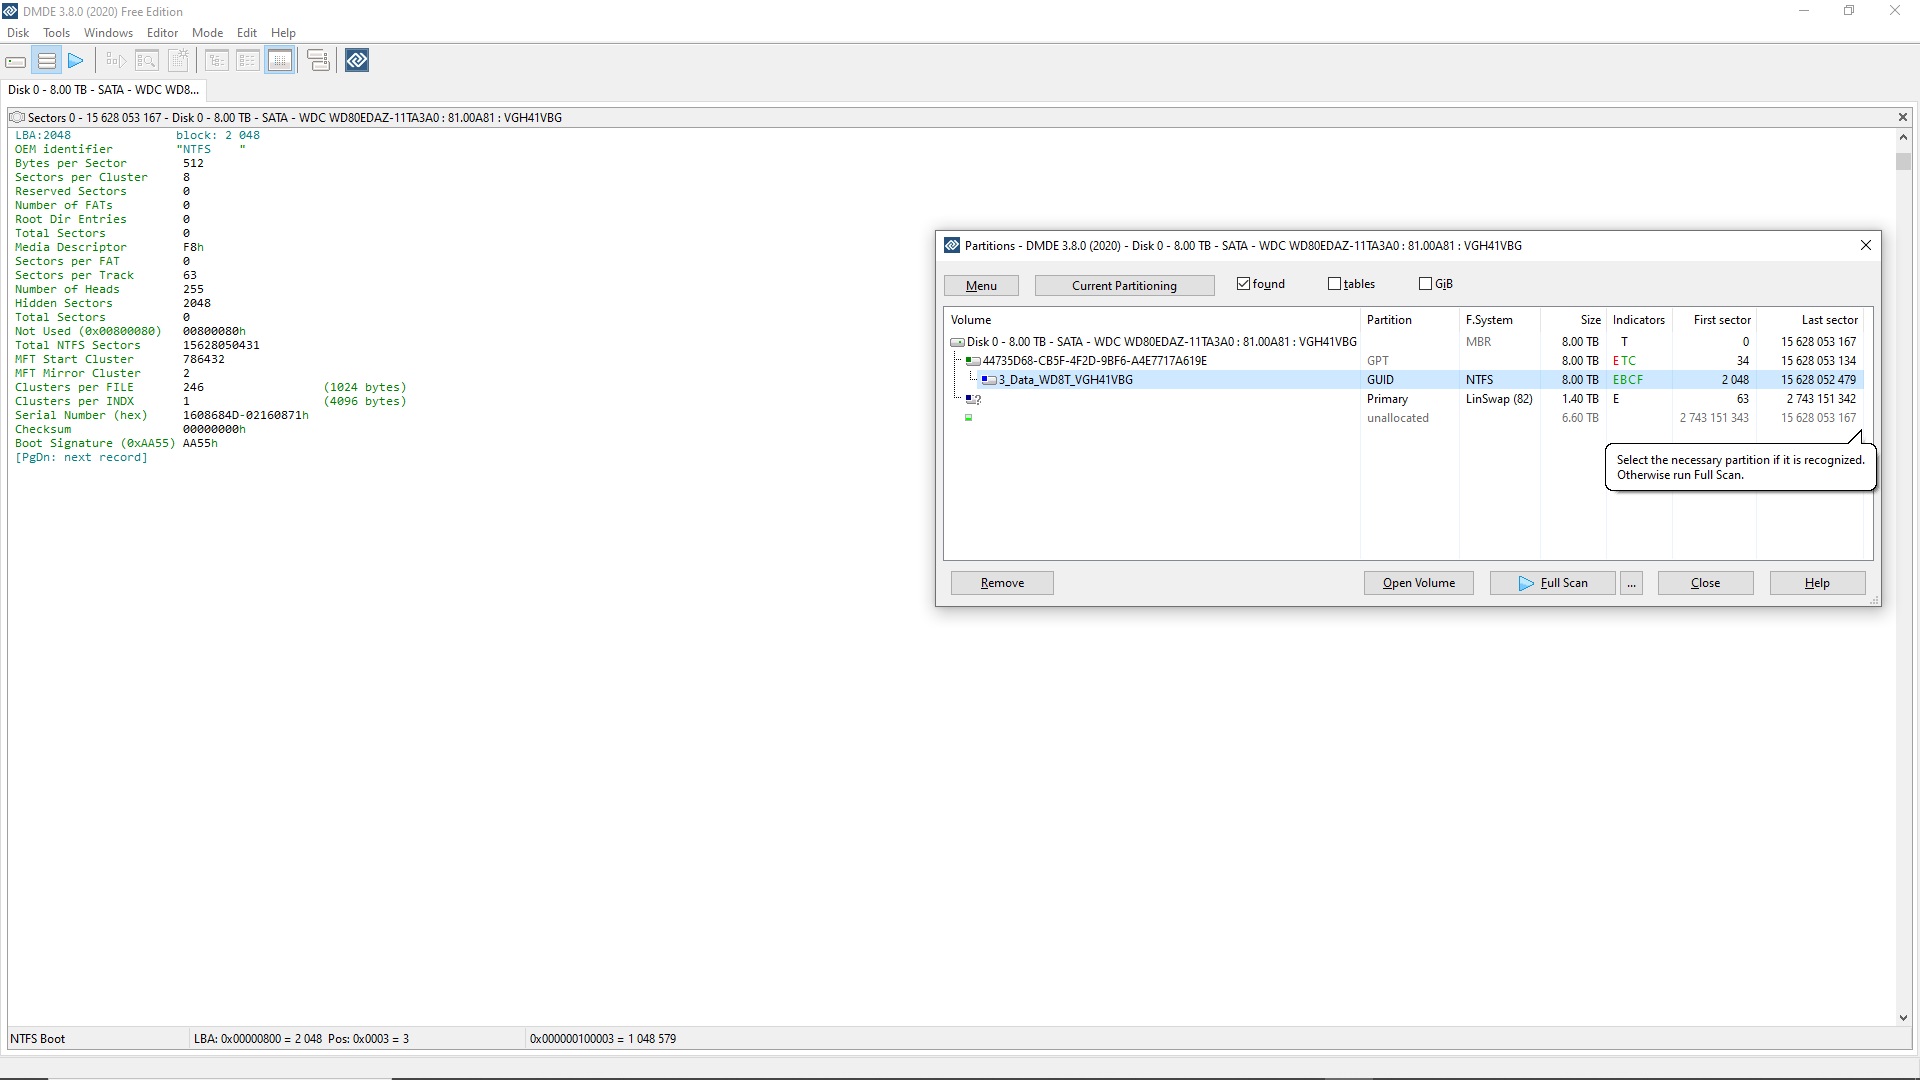This screenshot has height=1080, width=1920.
Task: Click the sector editor vertical scrollbar thumb
Action: click(1903, 161)
